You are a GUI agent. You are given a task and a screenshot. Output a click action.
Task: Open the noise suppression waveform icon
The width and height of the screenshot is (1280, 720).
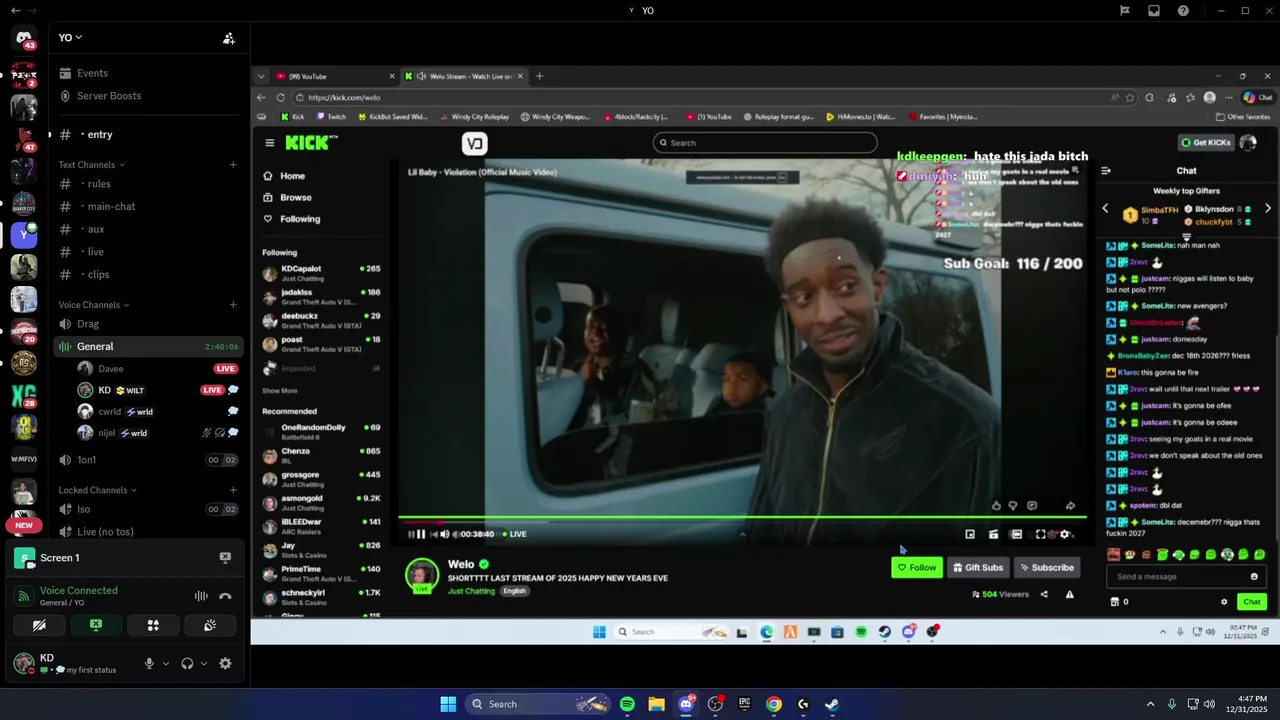(x=201, y=596)
